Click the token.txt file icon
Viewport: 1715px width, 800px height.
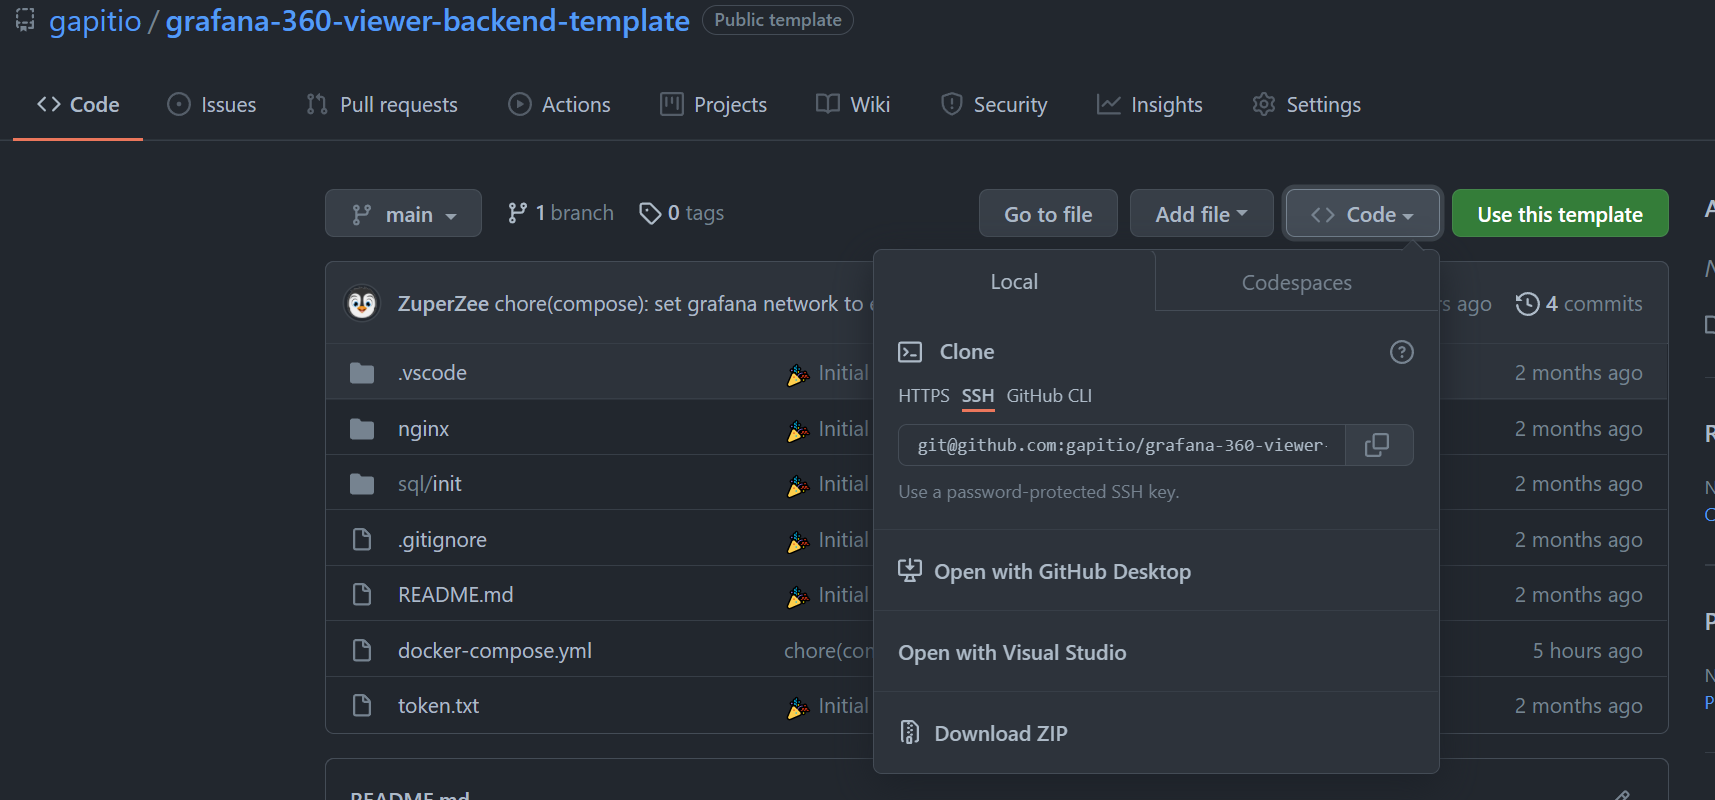362,706
